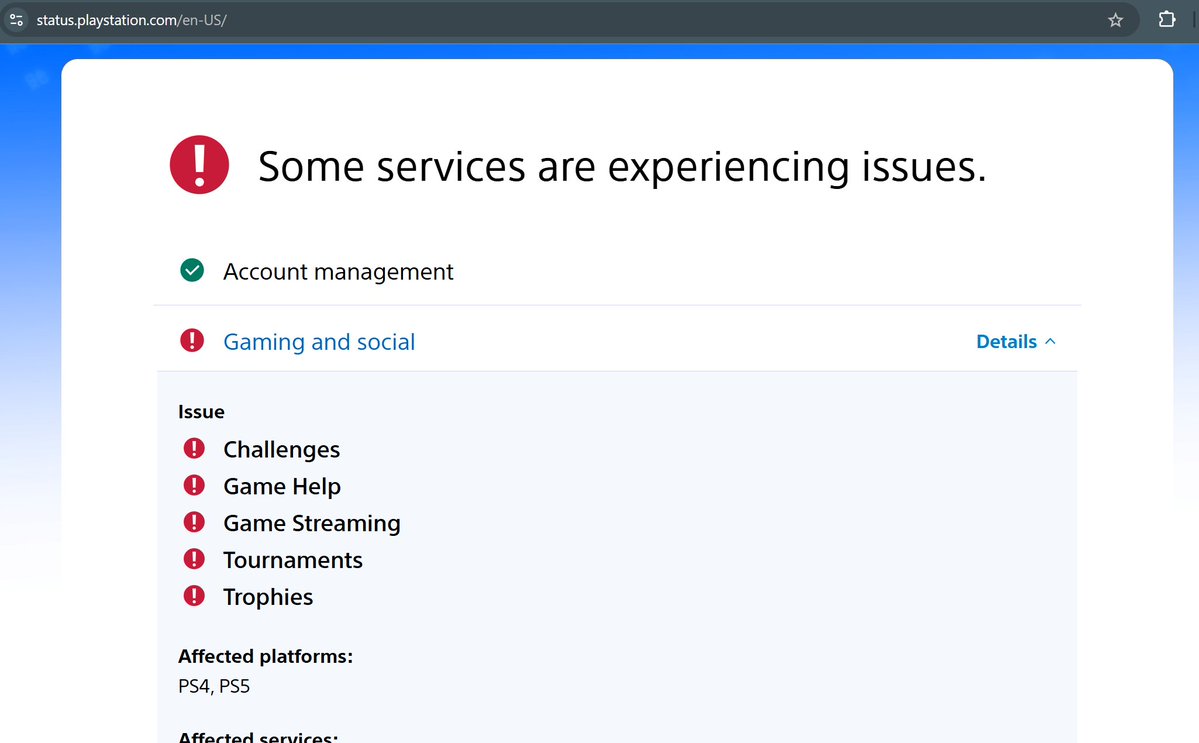Click the green check icon for Account management
Viewport: 1199px width, 743px height.
pos(192,271)
